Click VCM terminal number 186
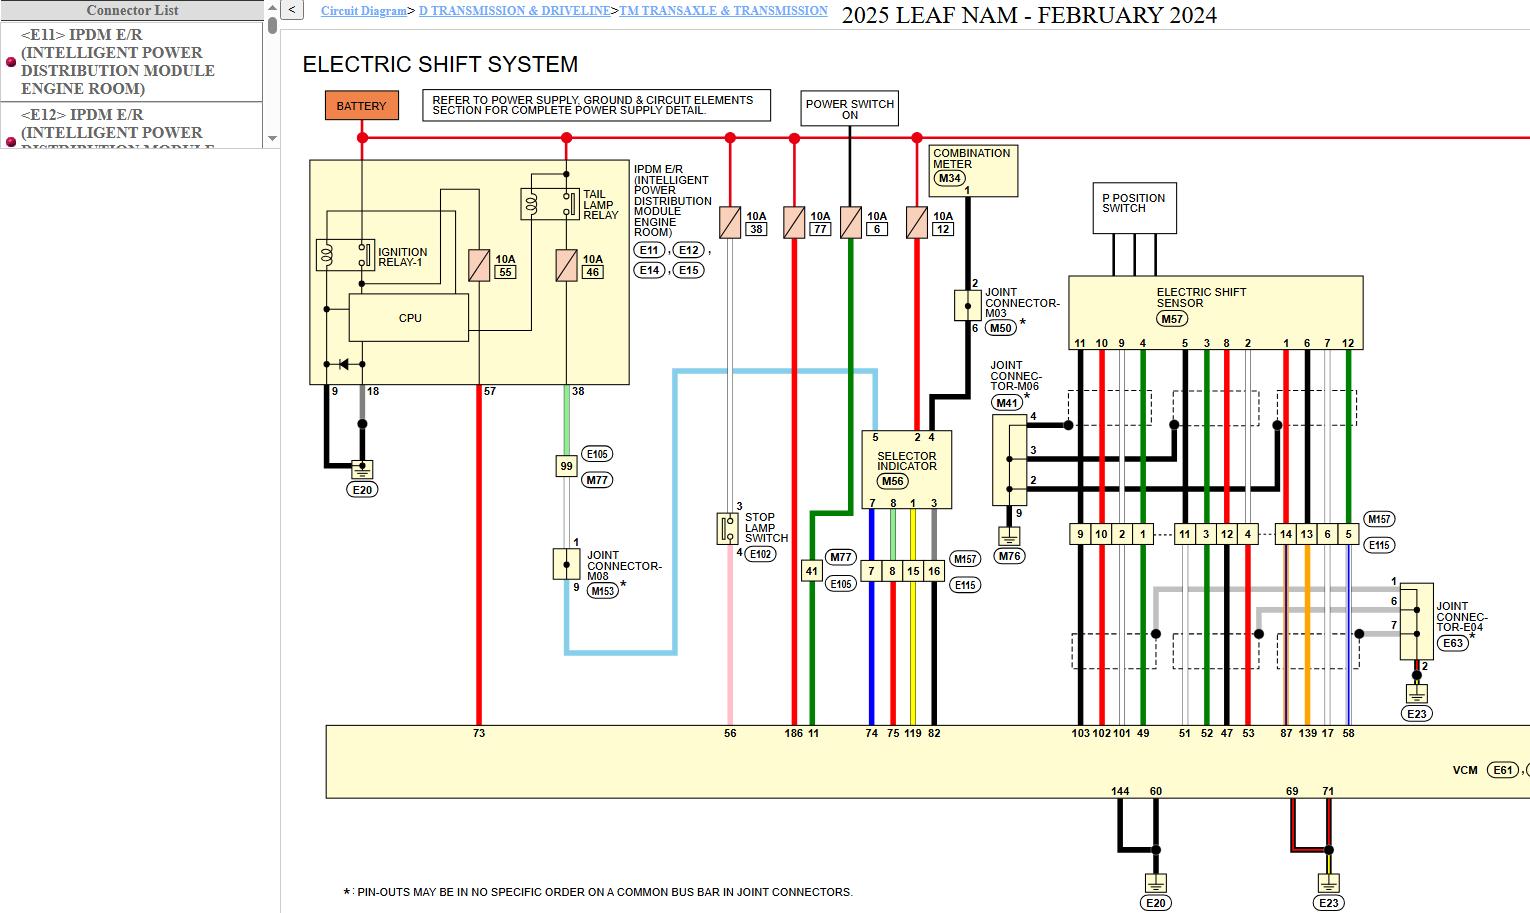Screen dimensions: 1530x913 [x=794, y=733]
